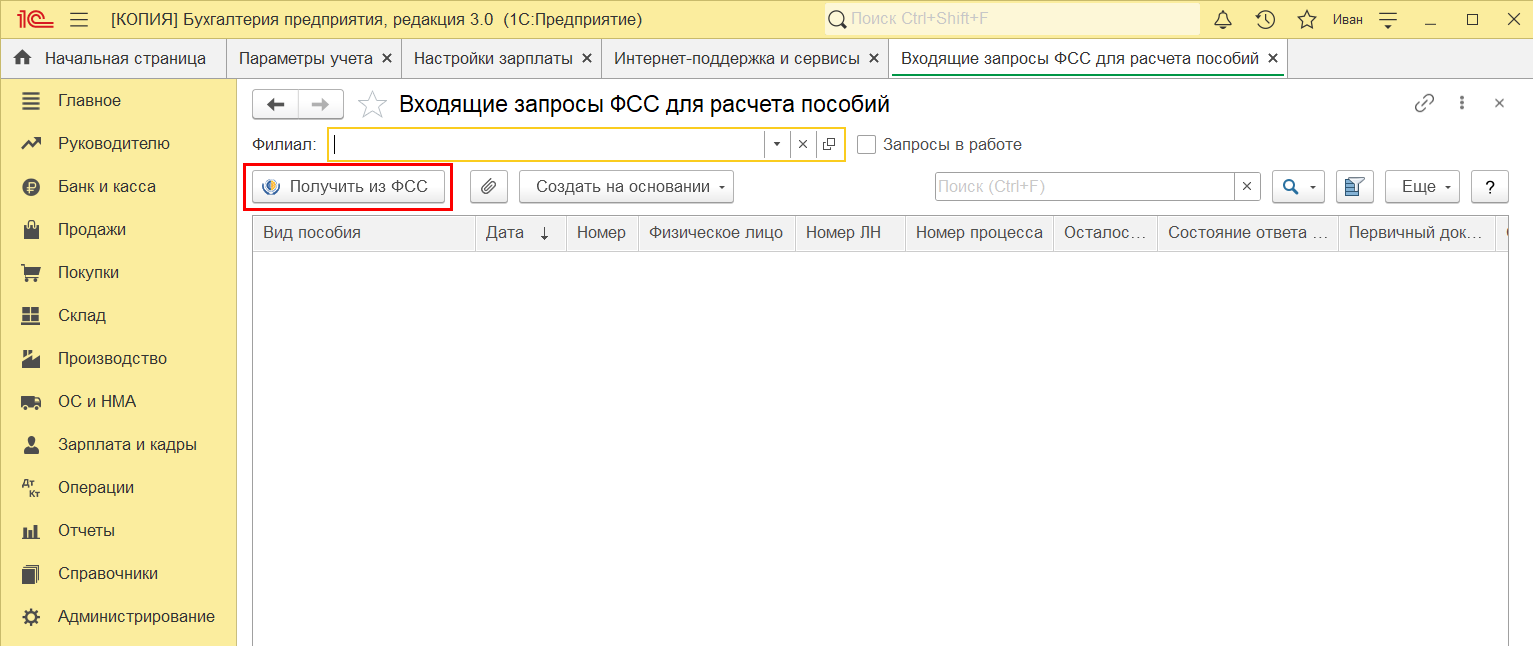Click Получить из ФСС button
This screenshot has height=646, width=1533.
[347, 186]
